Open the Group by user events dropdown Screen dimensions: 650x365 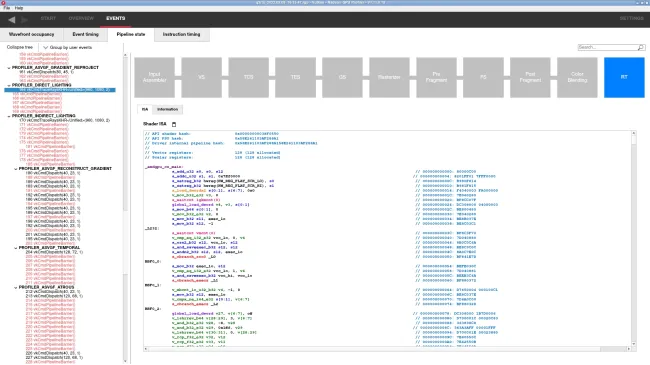[x=68, y=48]
